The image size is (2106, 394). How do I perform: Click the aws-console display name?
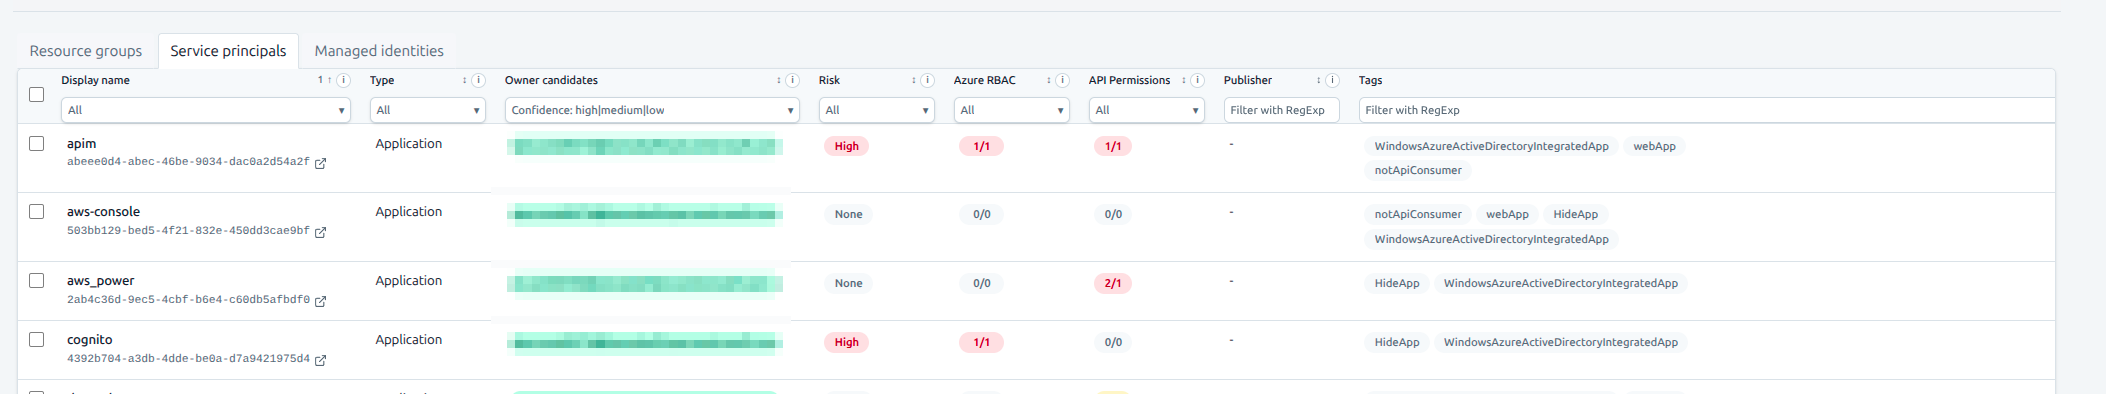[103, 212]
